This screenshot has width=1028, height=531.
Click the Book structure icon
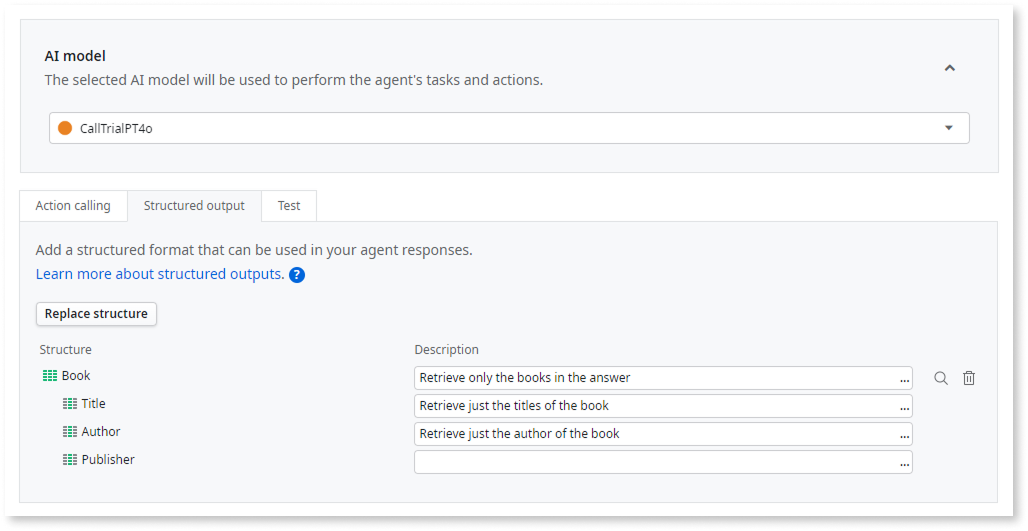tap(50, 376)
